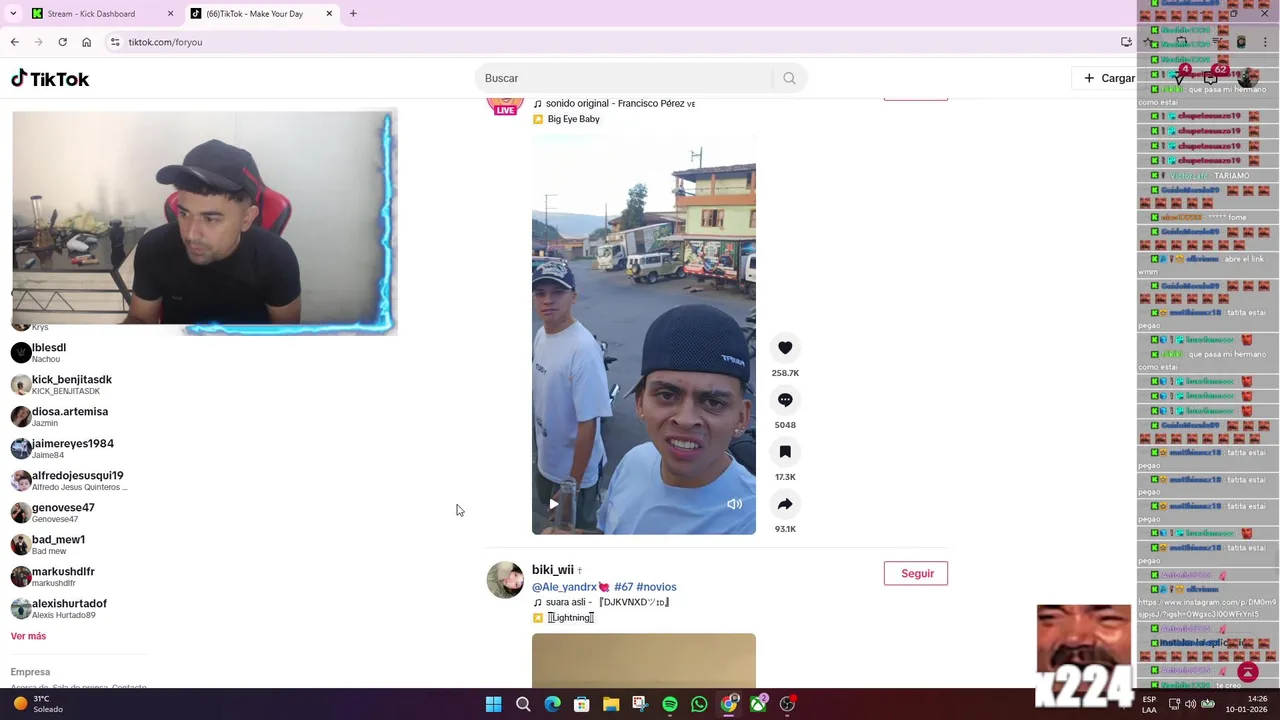The height and width of the screenshot is (720, 1280).
Task: Click the Cargar upload button
Action: [1108, 78]
